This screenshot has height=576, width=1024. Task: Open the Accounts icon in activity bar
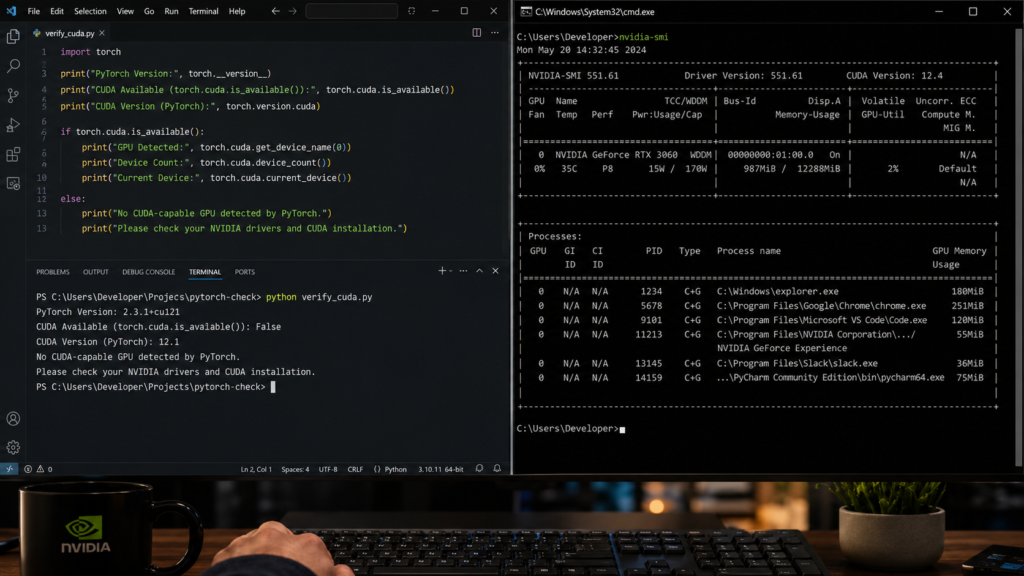pos(13,419)
